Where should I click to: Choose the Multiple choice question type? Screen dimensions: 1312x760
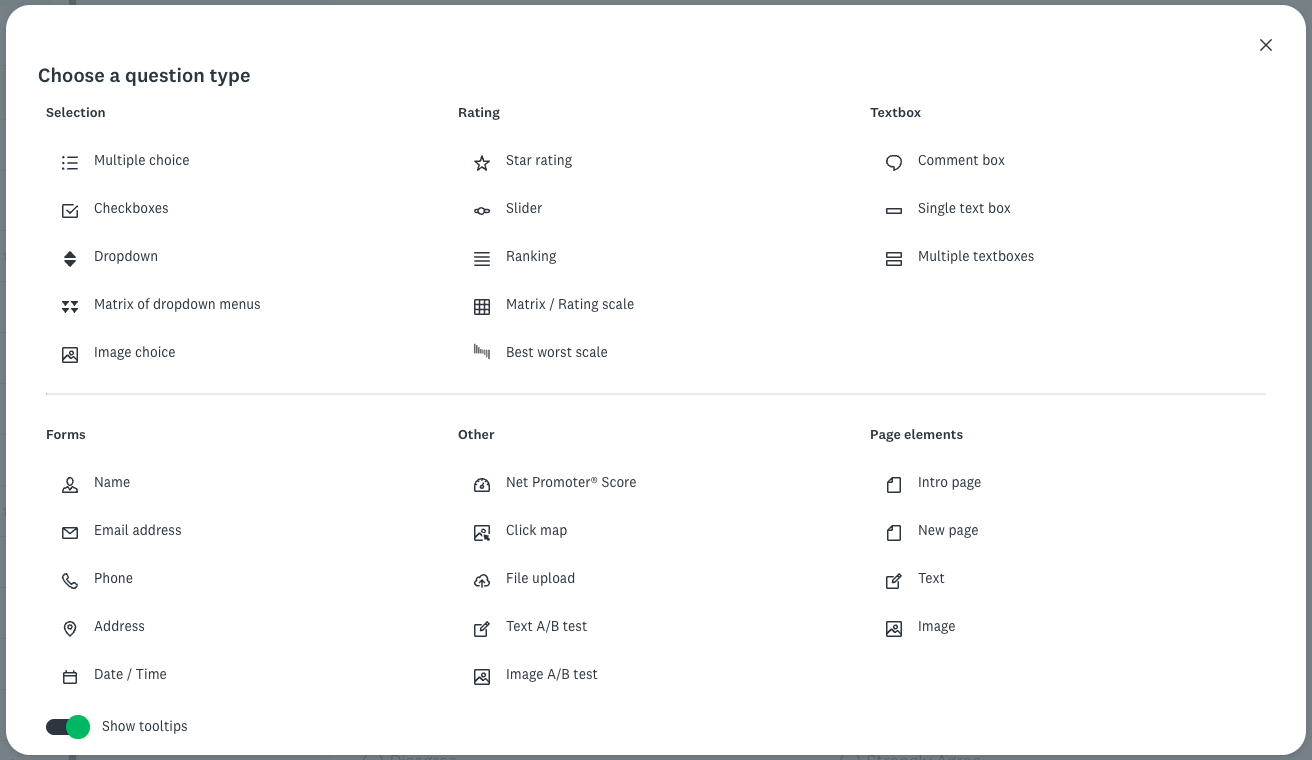tap(141, 160)
